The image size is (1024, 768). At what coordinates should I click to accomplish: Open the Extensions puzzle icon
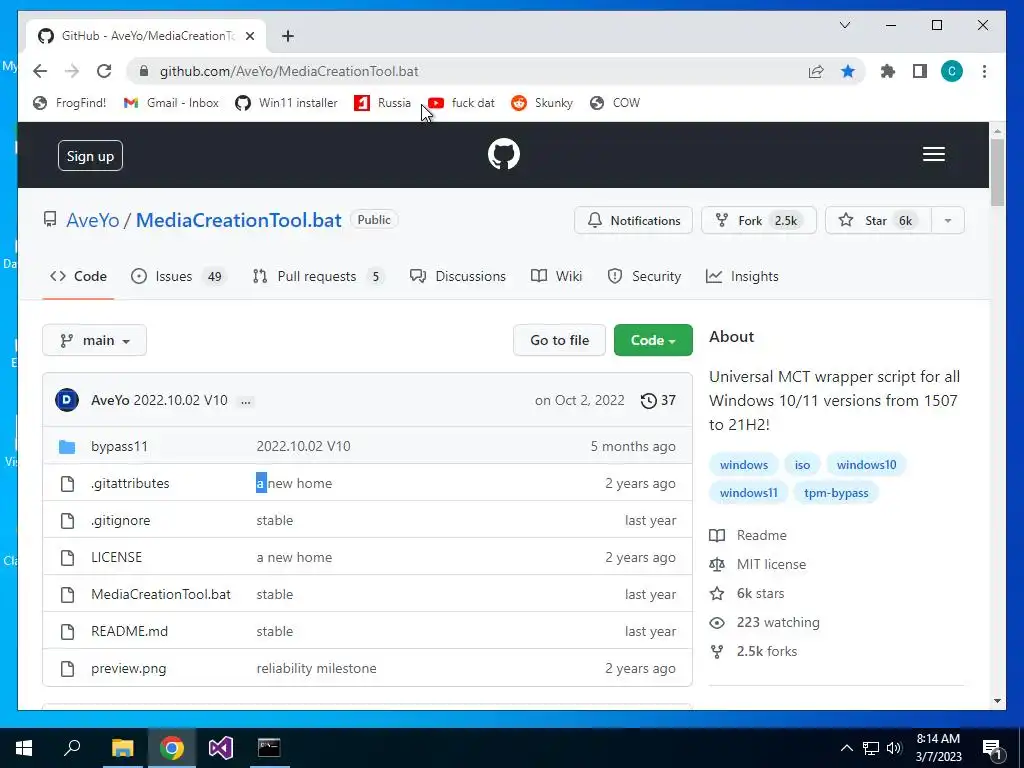[x=888, y=71]
